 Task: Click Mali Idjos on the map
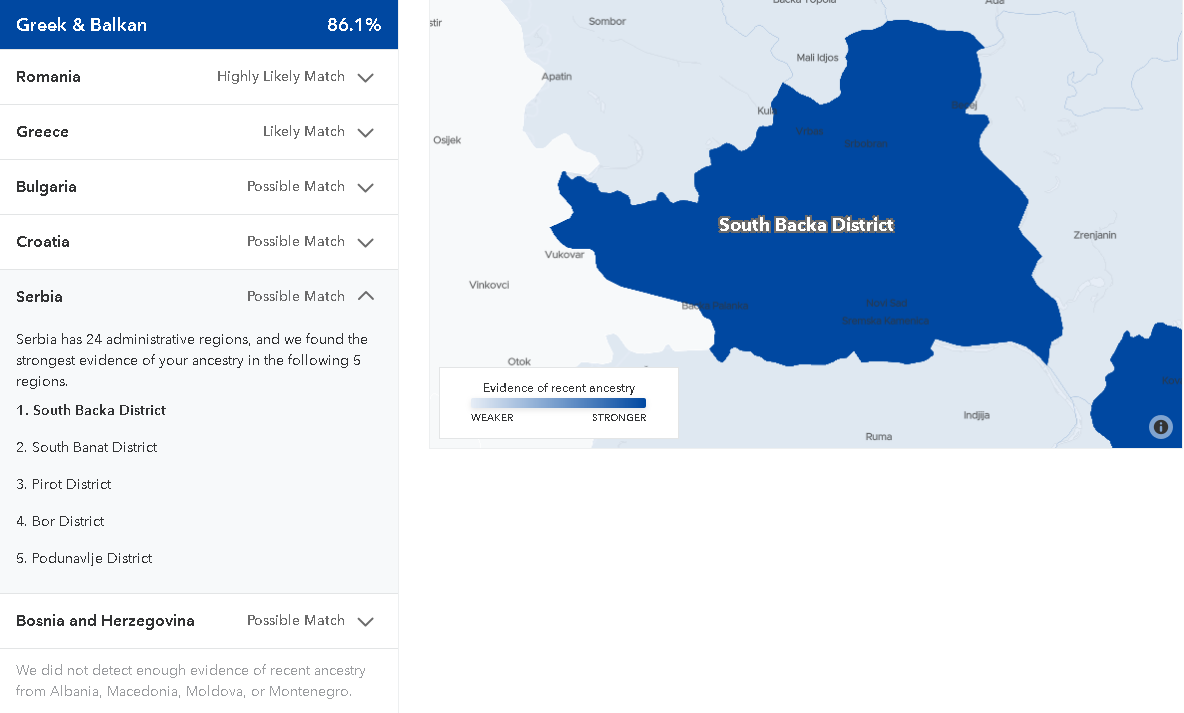tap(817, 57)
